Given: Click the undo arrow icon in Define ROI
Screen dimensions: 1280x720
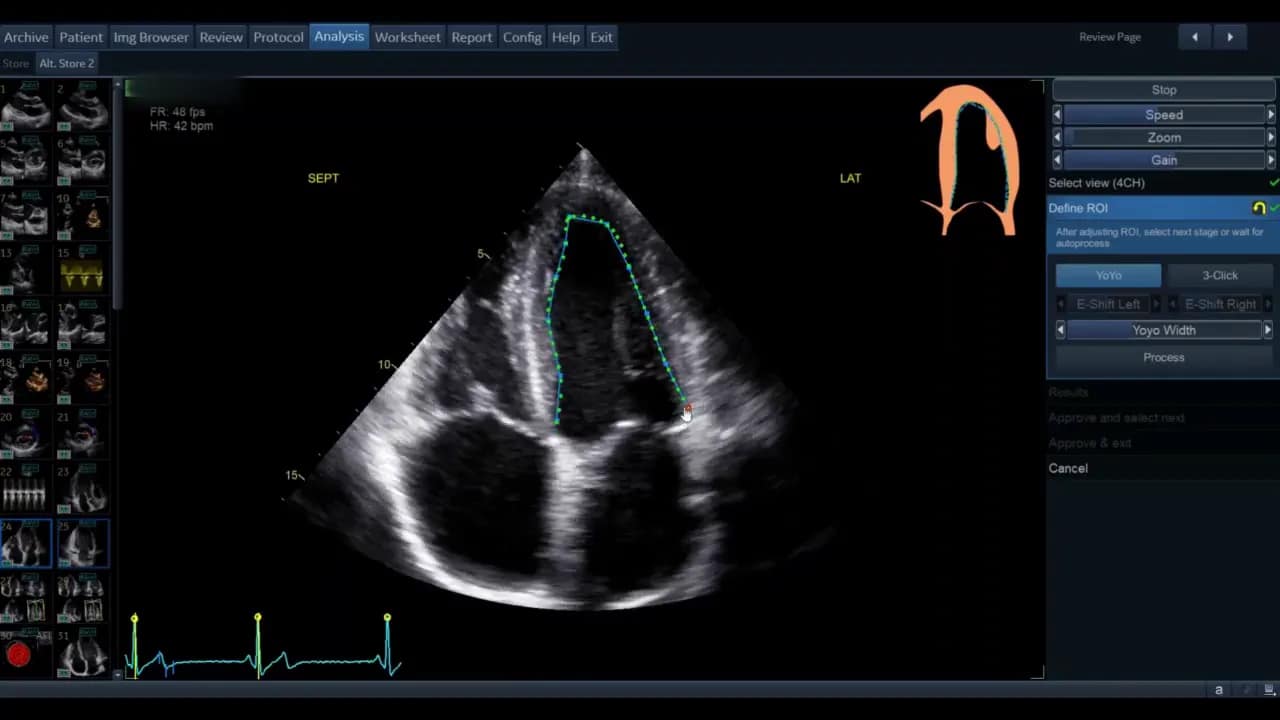Looking at the screenshot, I should (x=1259, y=208).
